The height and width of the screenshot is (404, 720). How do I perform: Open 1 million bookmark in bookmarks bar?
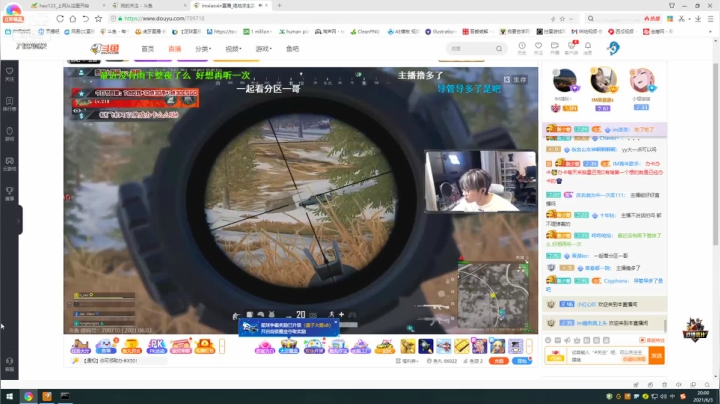258,32
